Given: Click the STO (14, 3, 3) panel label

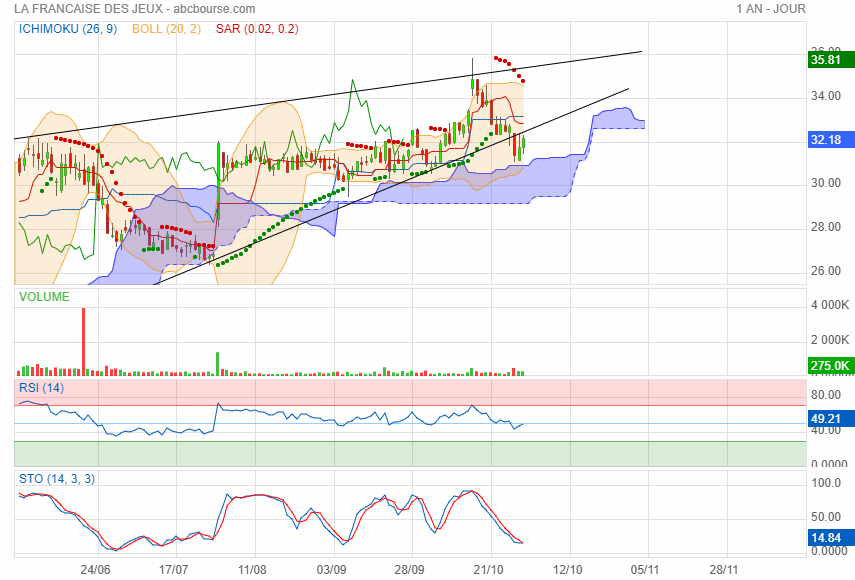Looking at the screenshot, I should (57, 479).
